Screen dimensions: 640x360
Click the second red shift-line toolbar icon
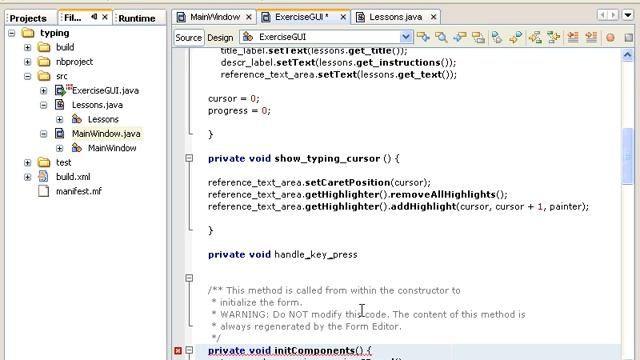[591, 37]
